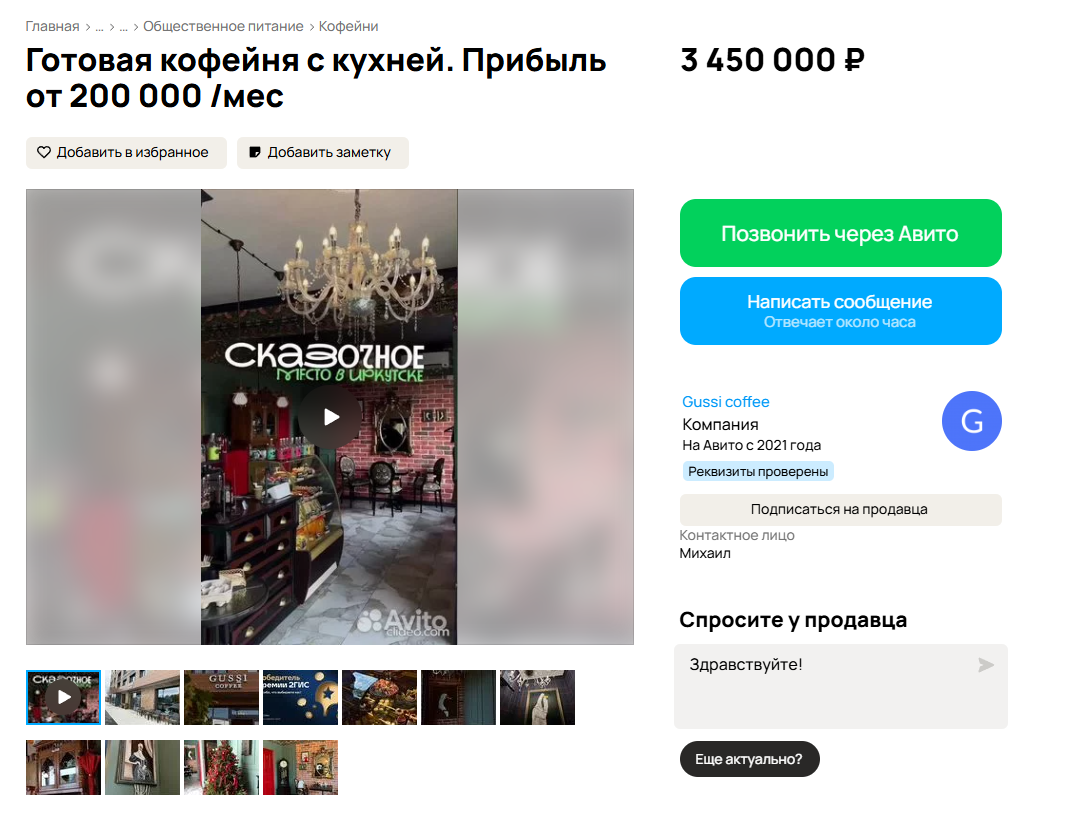This screenshot has height=816, width=1082.
Task: Play the main coffee shop video
Action: coord(330,417)
